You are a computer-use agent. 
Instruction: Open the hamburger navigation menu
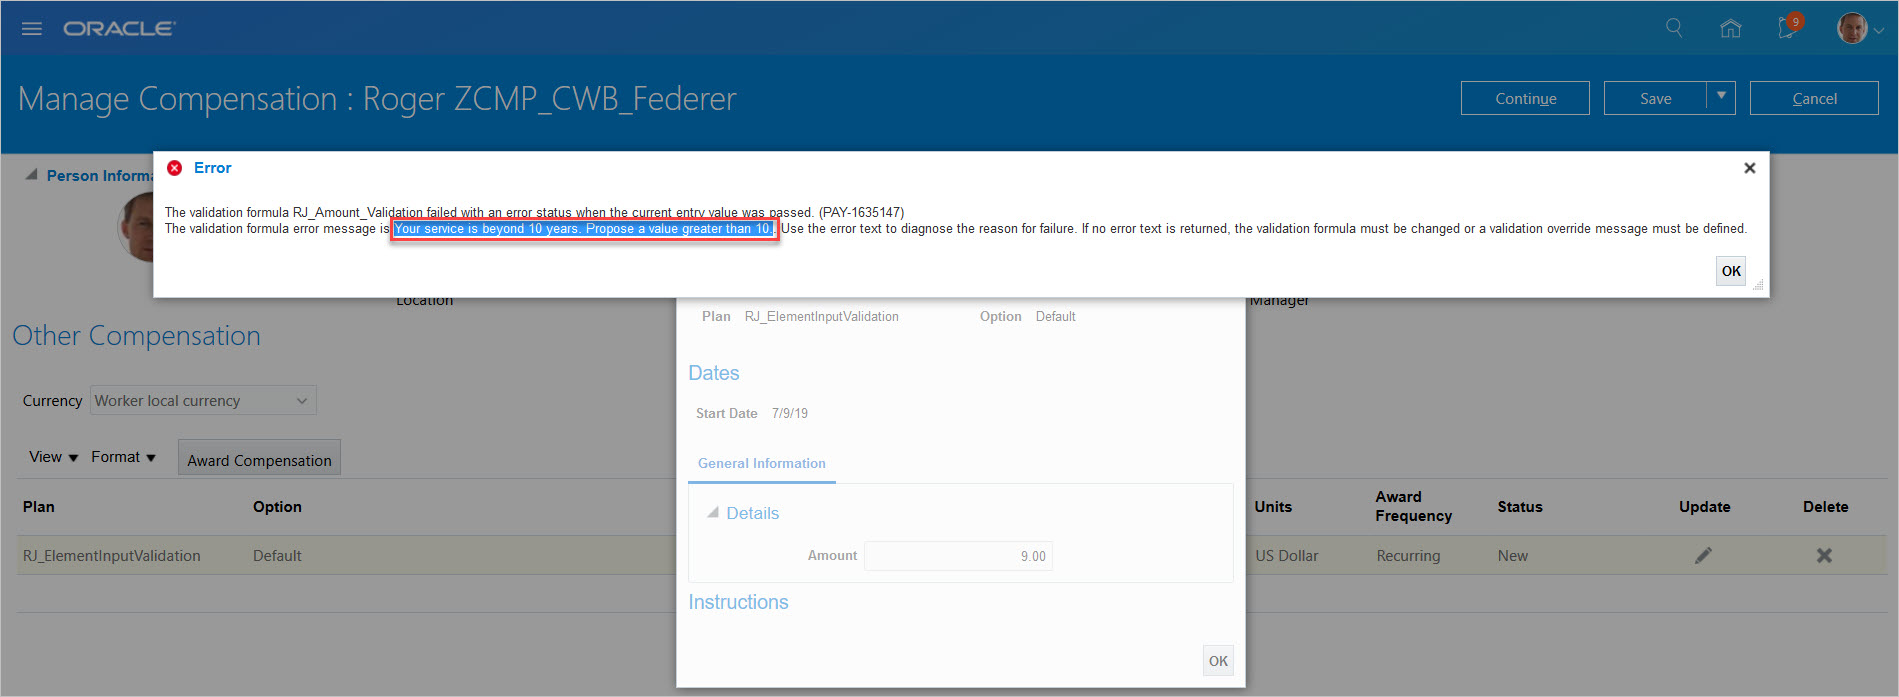click(32, 29)
